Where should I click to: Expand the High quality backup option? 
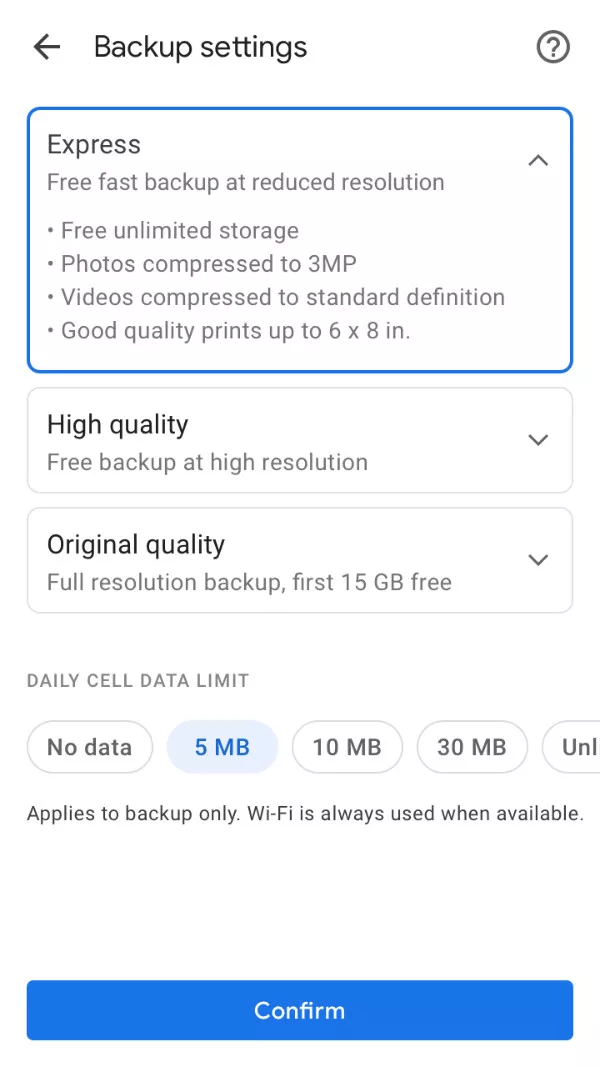coord(300,440)
